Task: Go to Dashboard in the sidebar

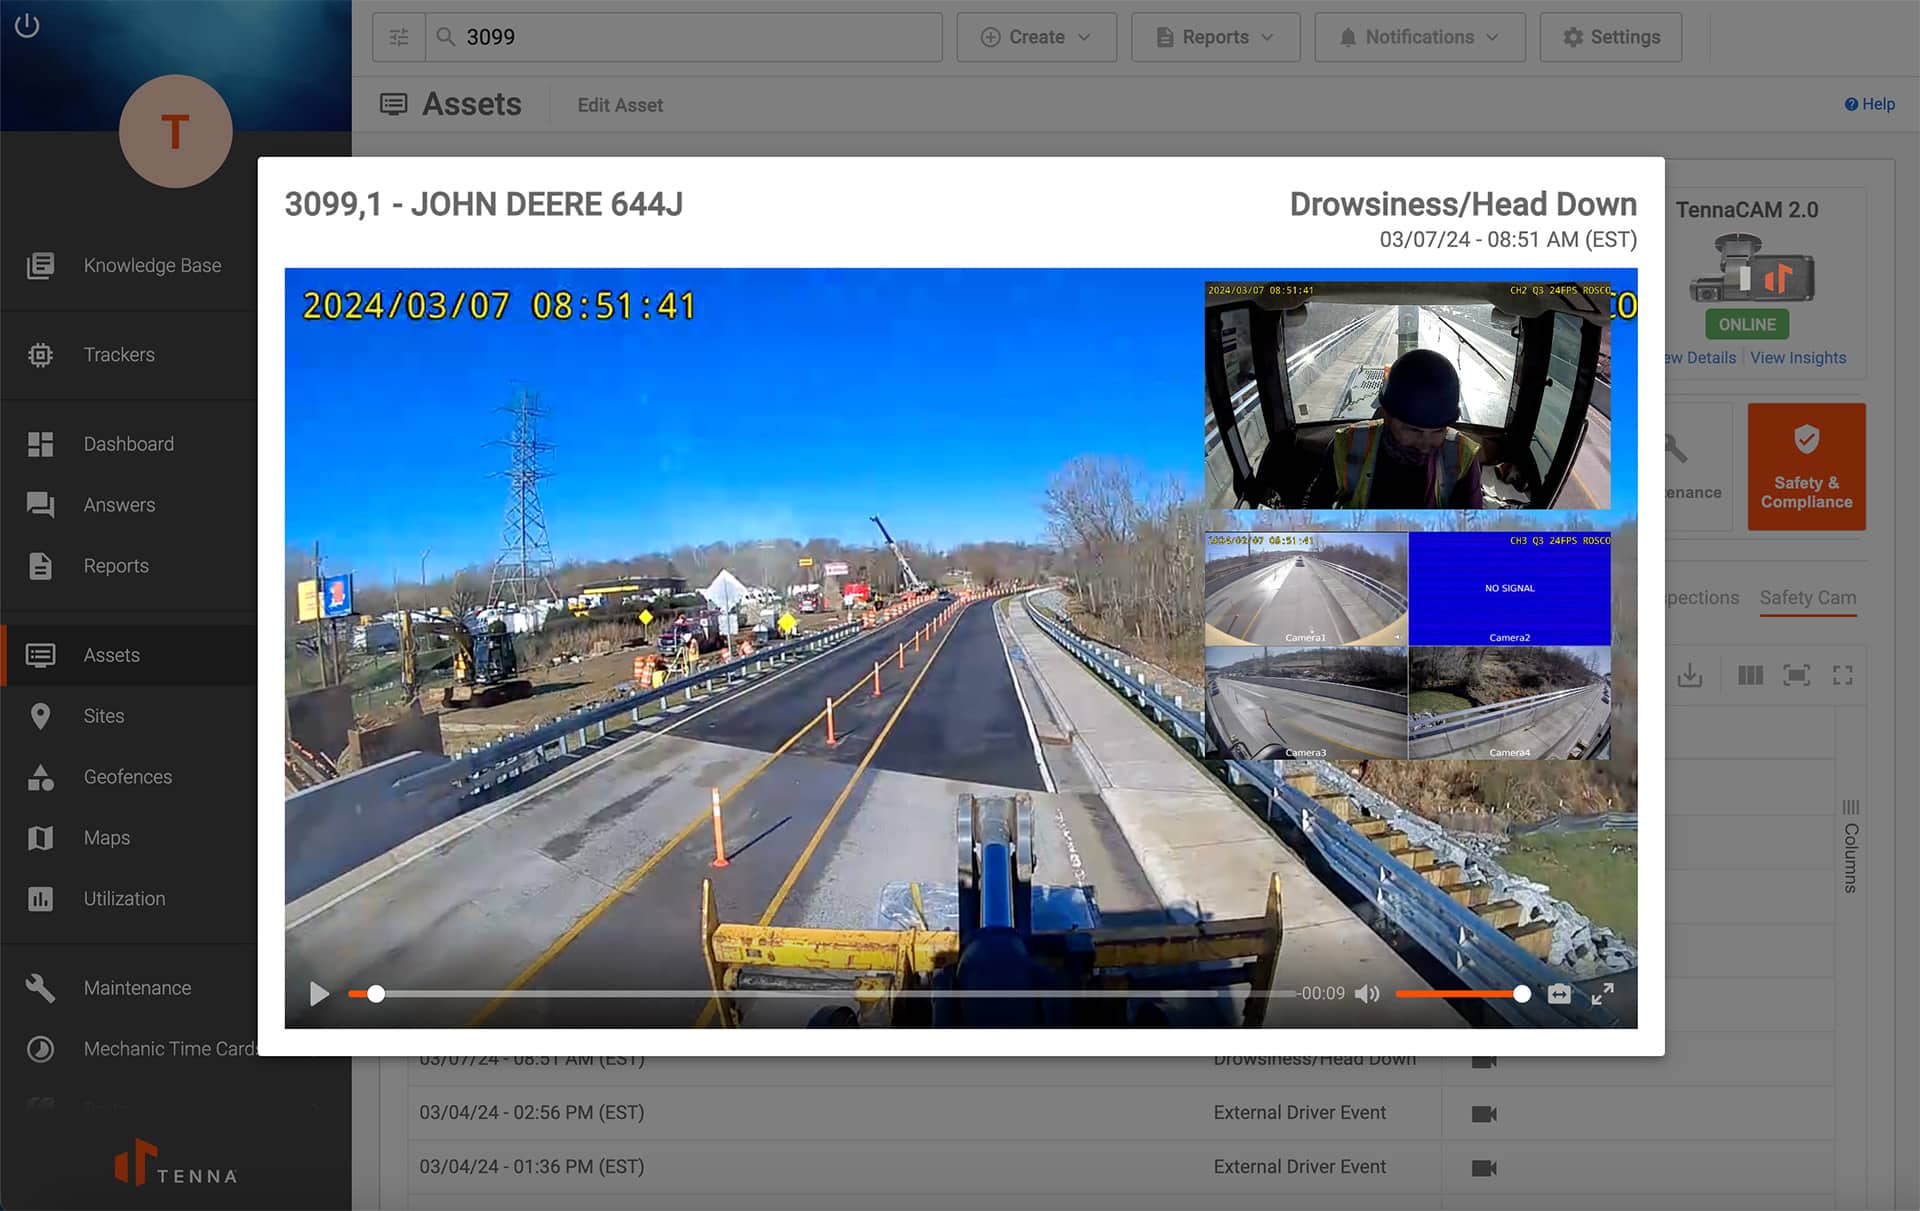Action: [128, 444]
